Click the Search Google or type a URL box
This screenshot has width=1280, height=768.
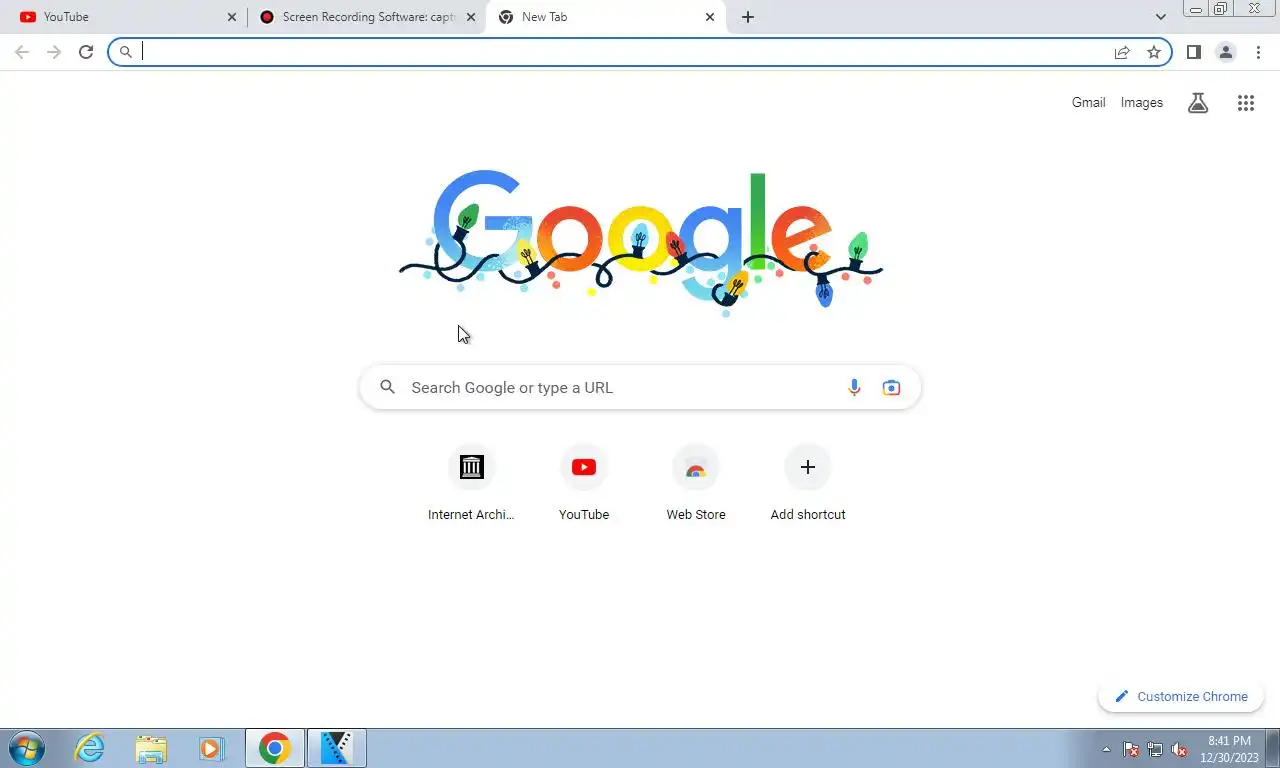pos(640,388)
